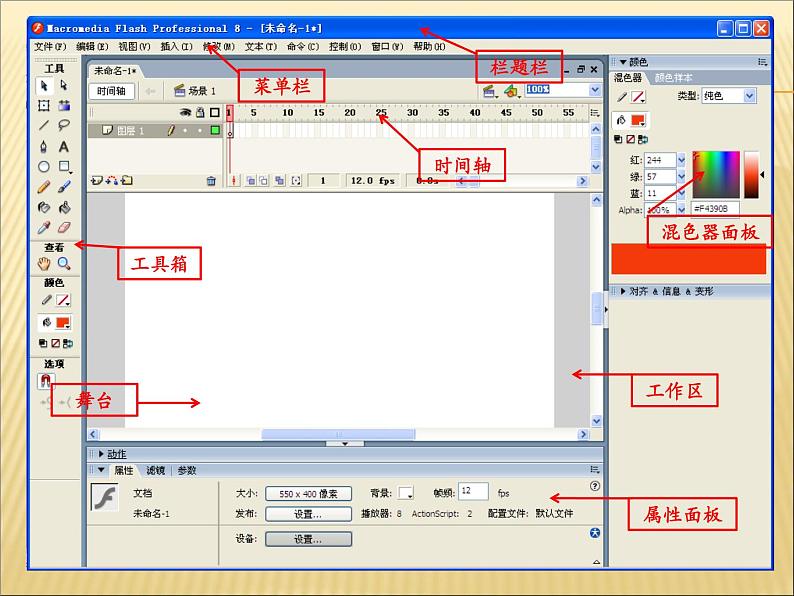This screenshot has width=794, height=596.
Task: Select the Ink Bottle tool
Action: tap(44, 207)
